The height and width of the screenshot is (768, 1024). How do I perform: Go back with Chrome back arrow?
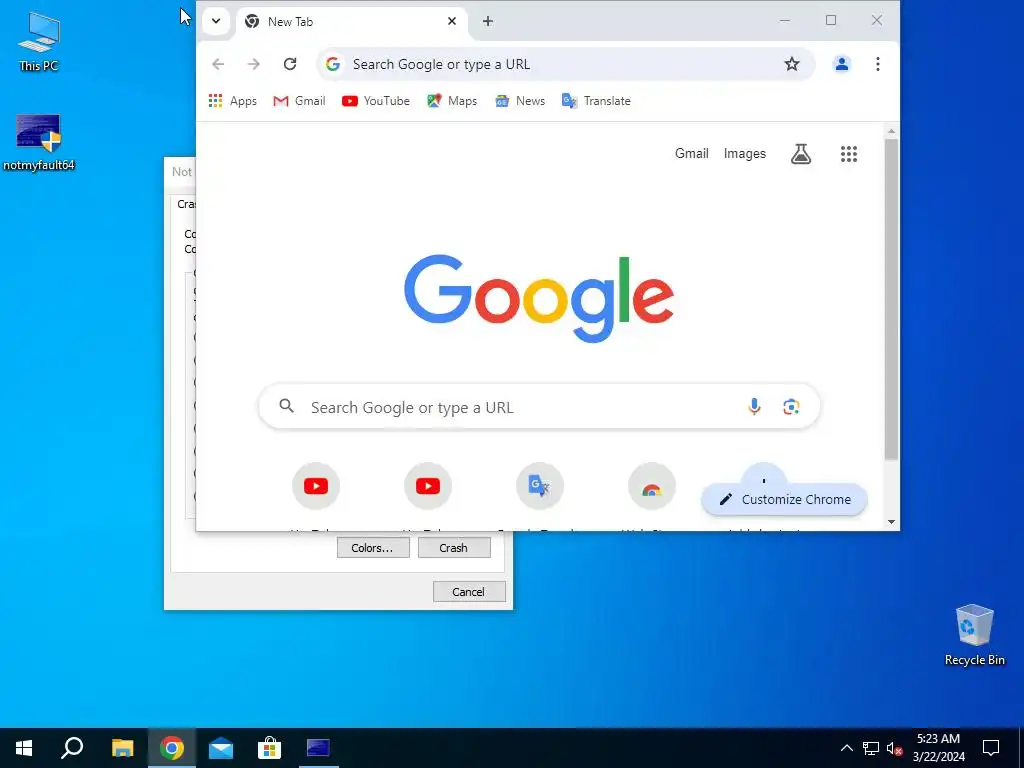(218, 64)
